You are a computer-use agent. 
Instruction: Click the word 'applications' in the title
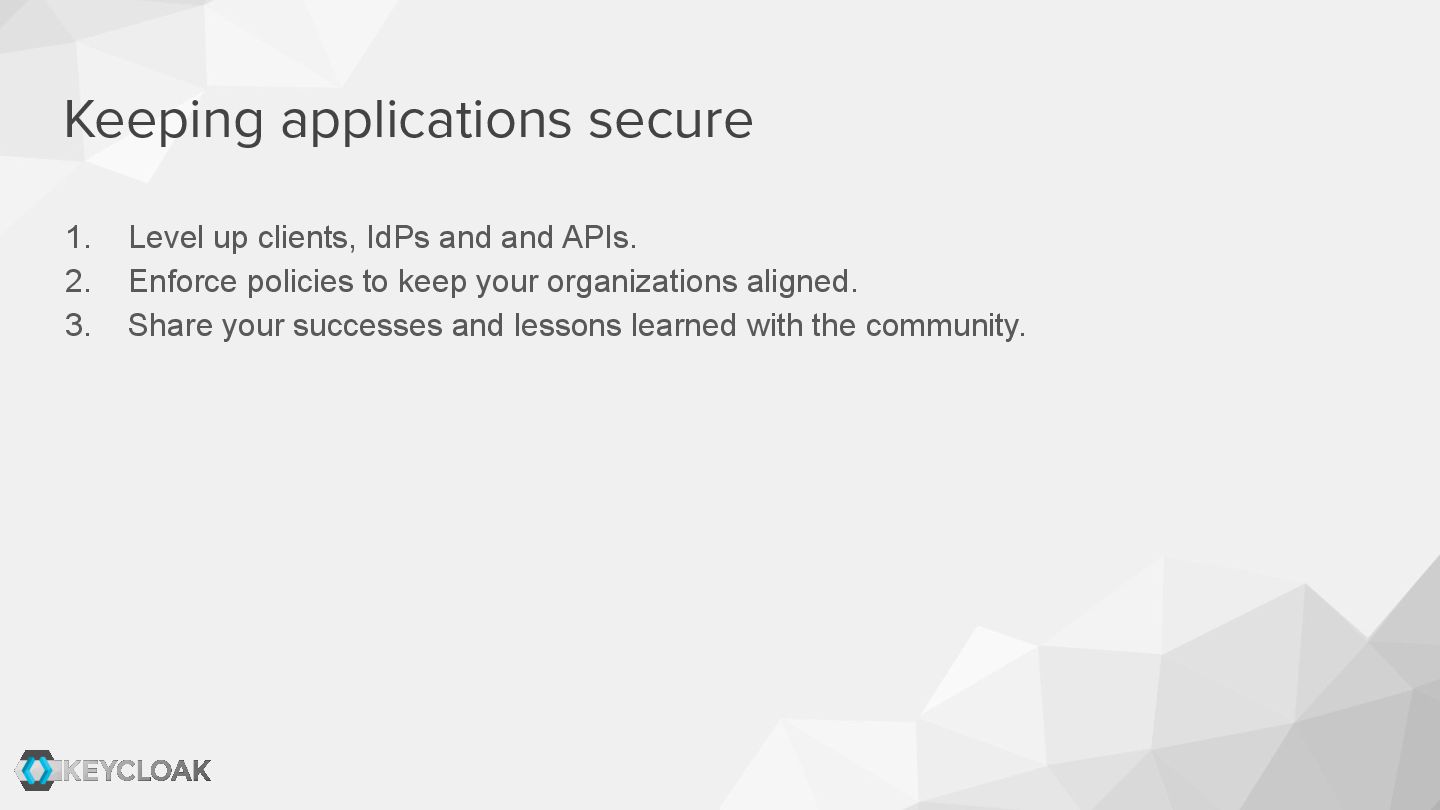tap(425, 120)
